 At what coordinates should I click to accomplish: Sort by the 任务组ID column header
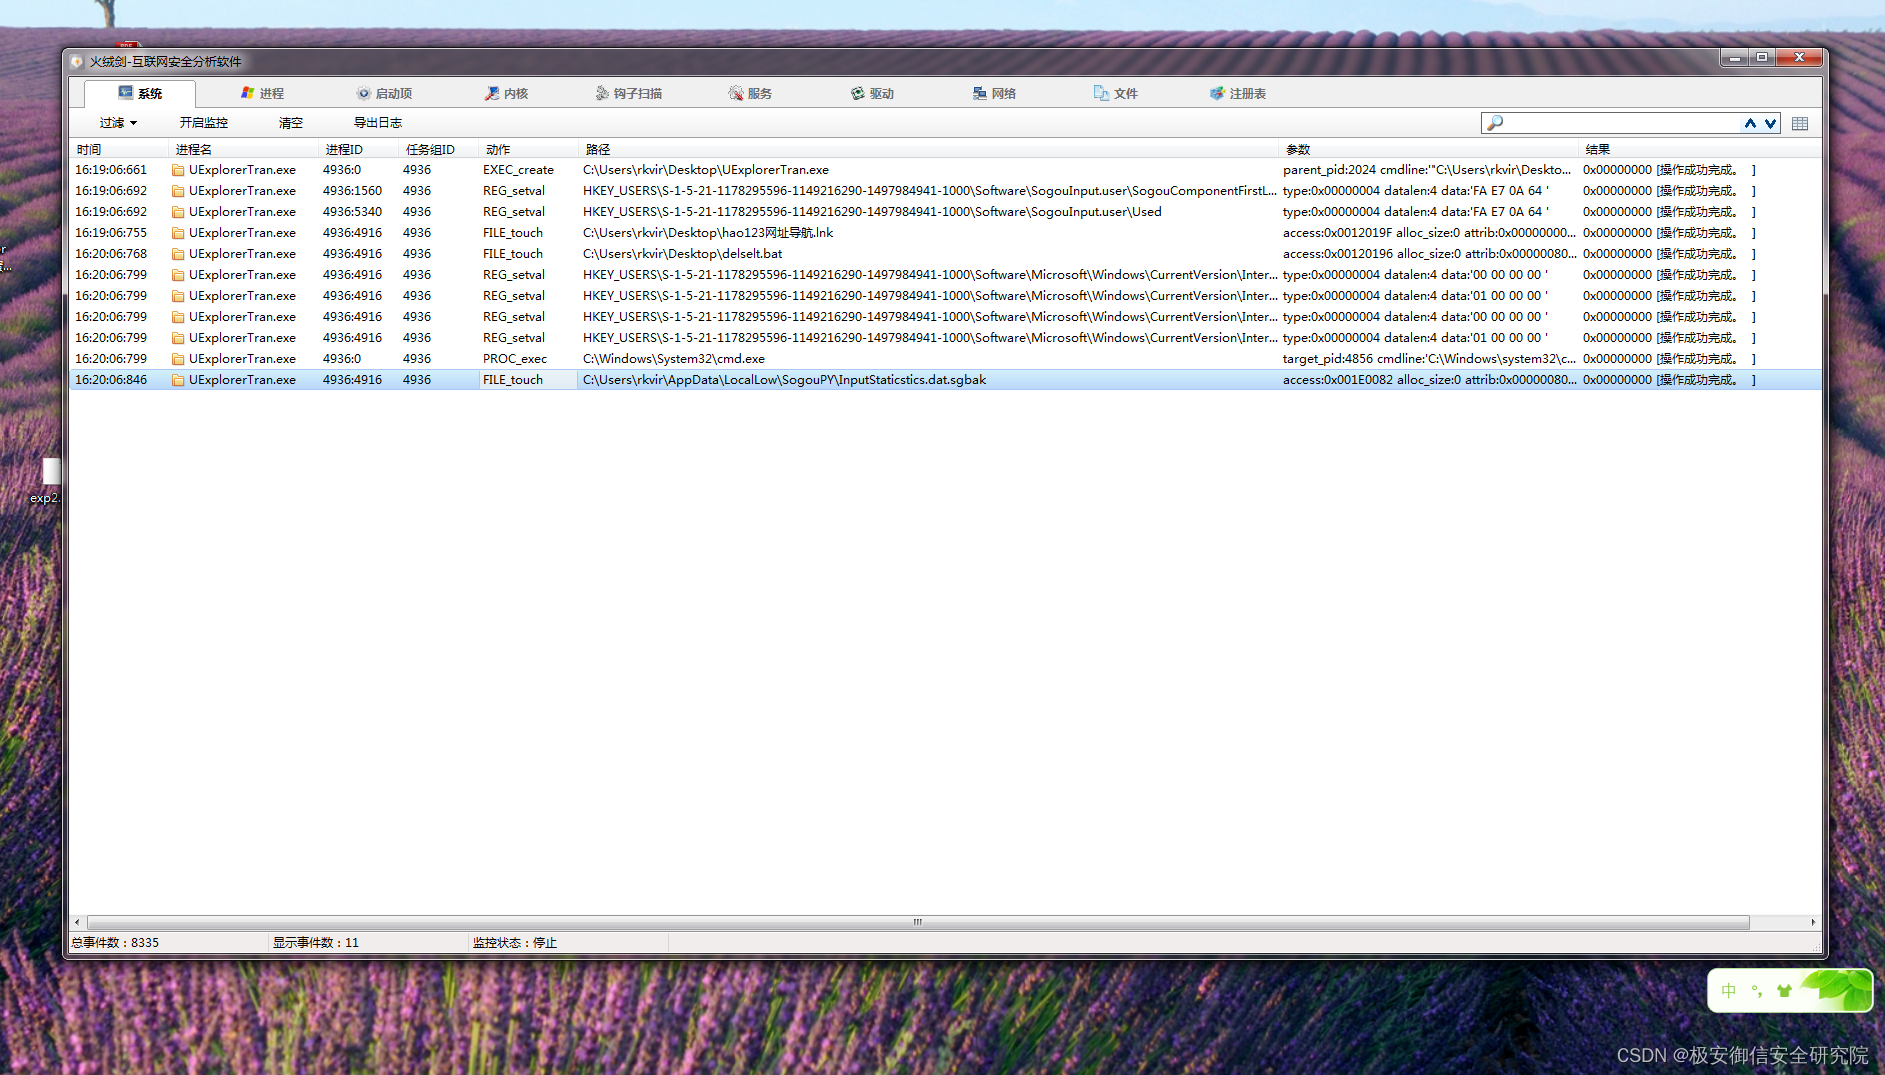pos(439,149)
